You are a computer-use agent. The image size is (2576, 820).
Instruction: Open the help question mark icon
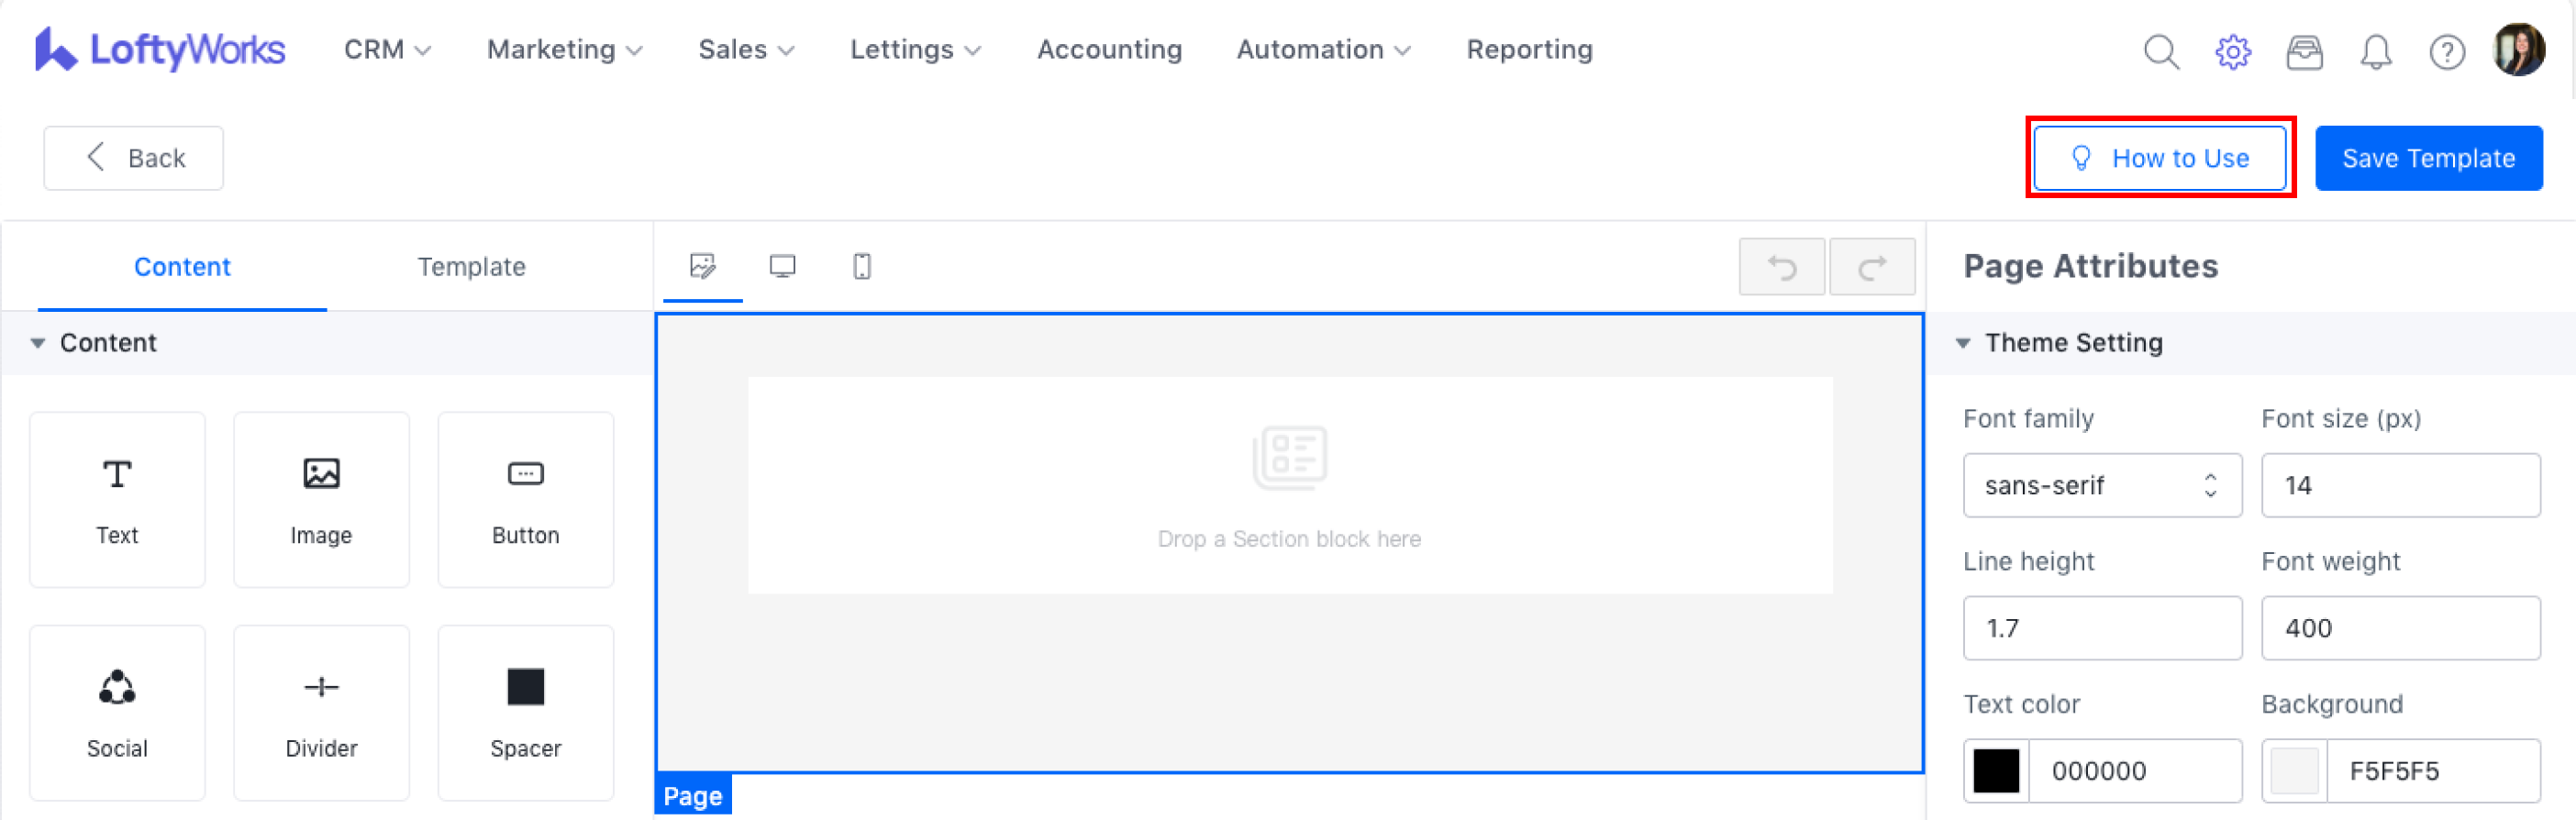[2446, 51]
